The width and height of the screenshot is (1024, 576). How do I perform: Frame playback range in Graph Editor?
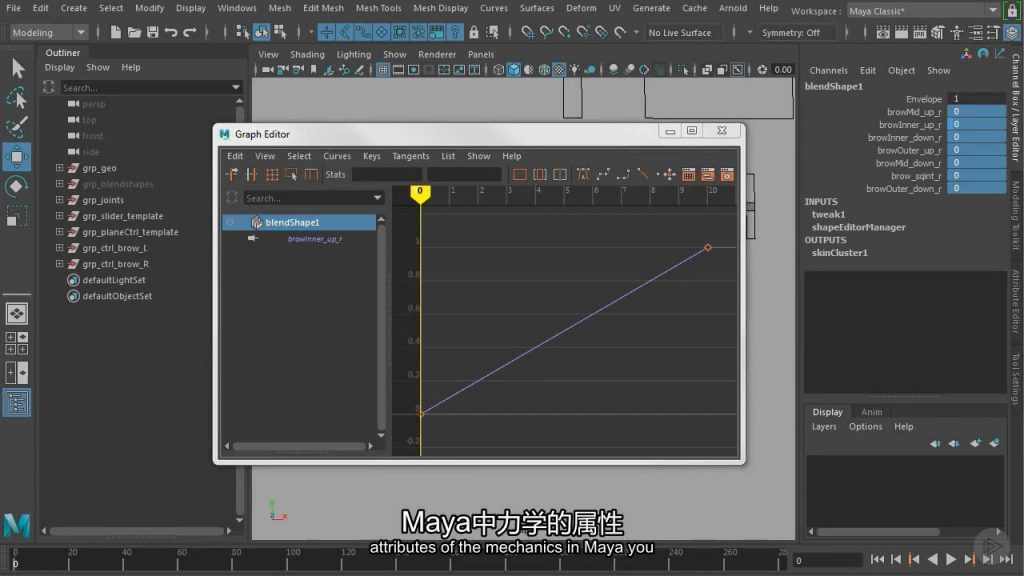pos(540,174)
